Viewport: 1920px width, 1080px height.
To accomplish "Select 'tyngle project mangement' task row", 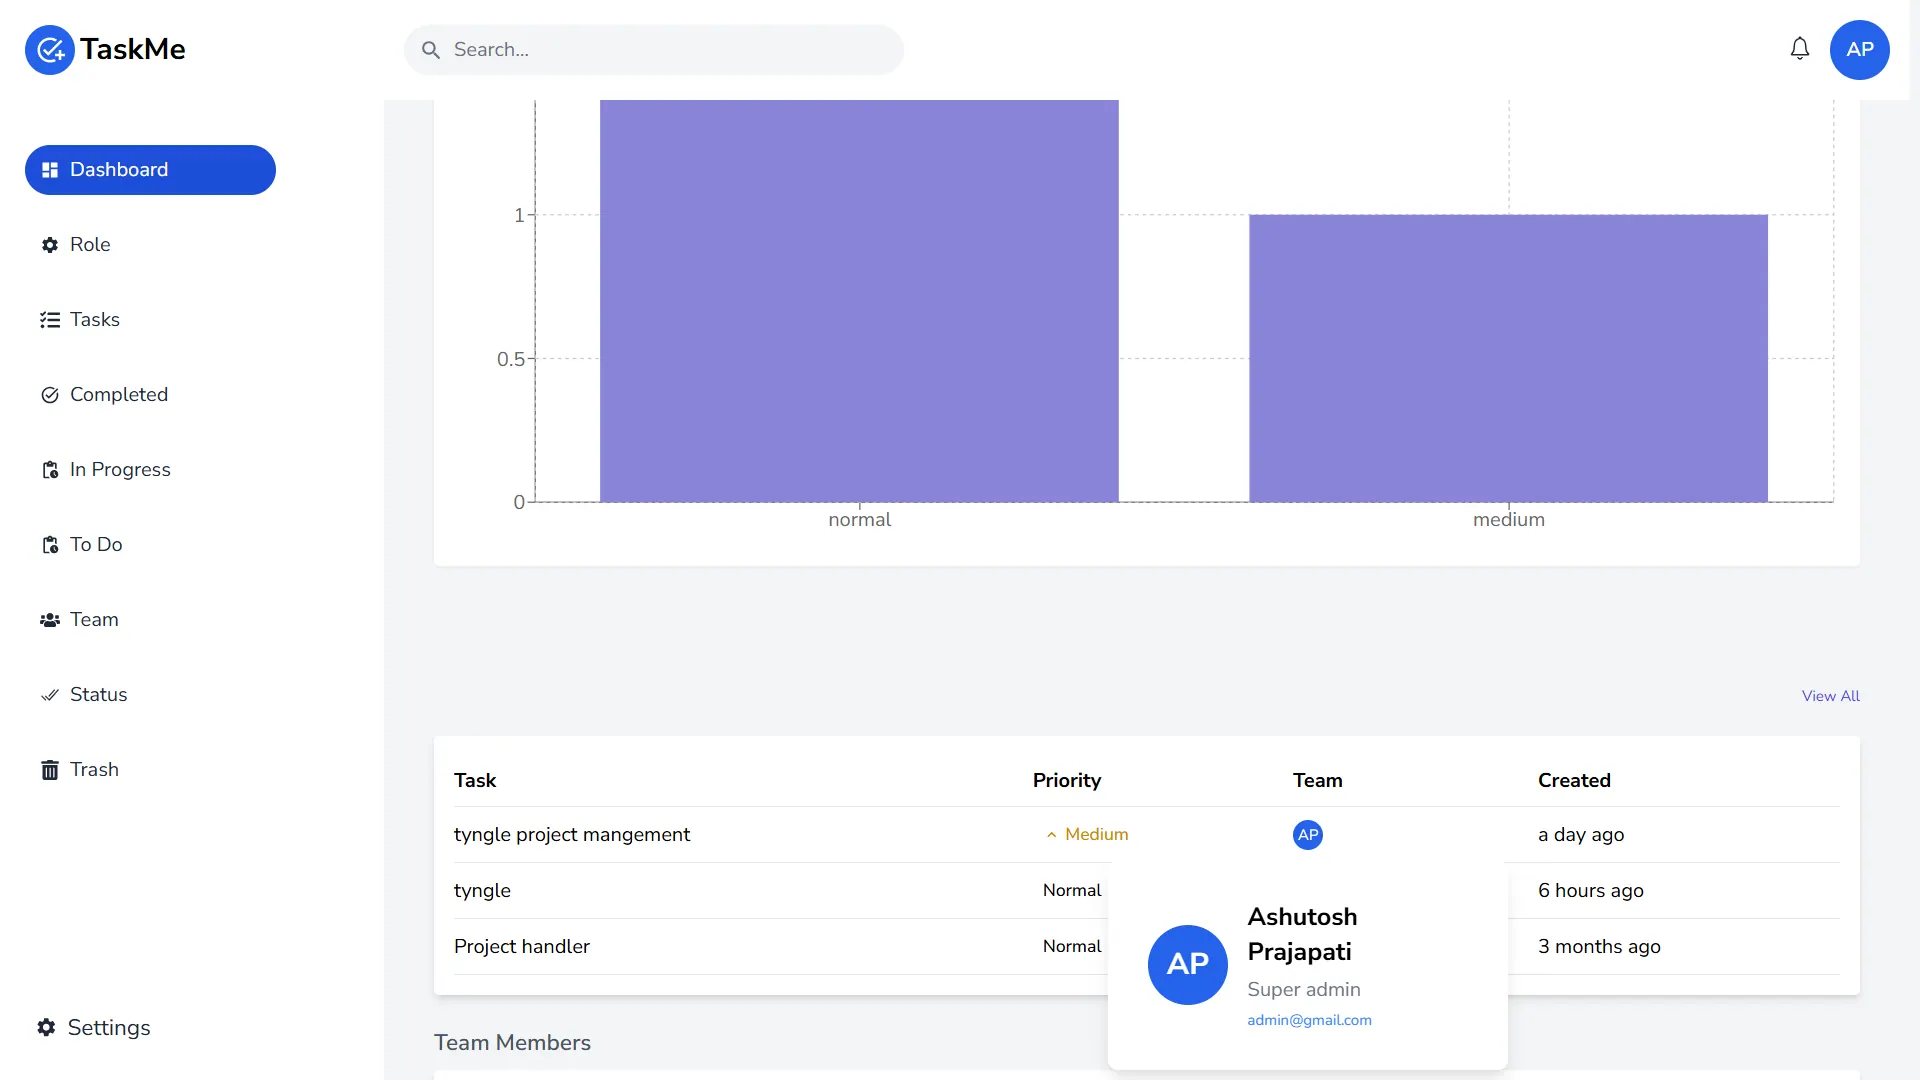I will [x=1146, y=835].
